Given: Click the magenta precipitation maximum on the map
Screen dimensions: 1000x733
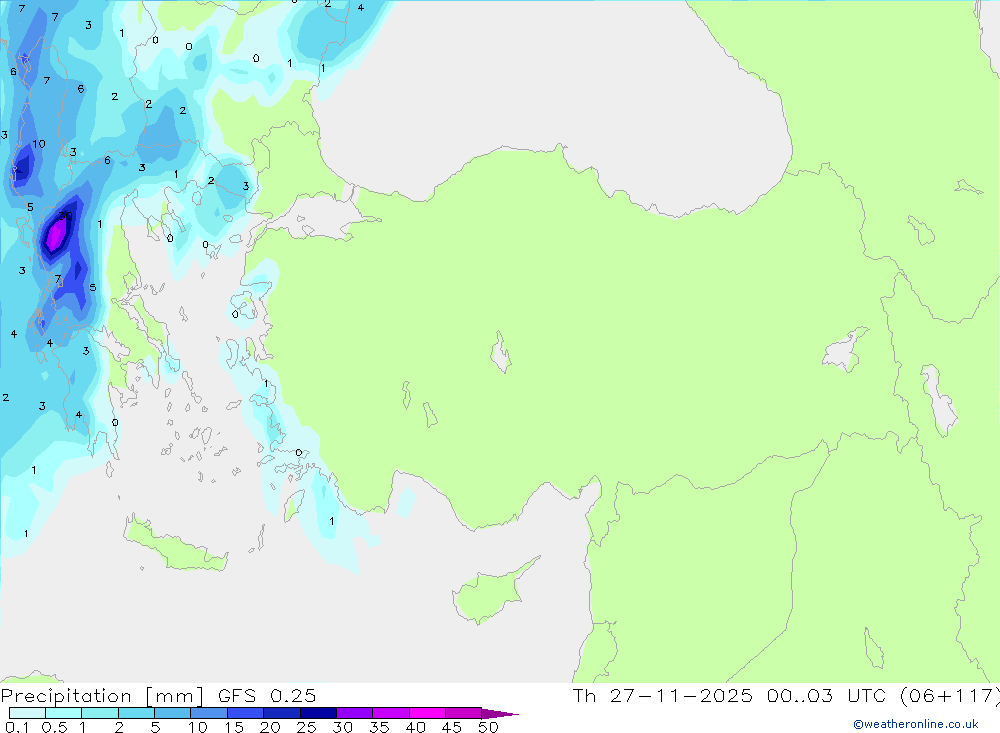Looking at the screenshot, I should tap(56, 235).
